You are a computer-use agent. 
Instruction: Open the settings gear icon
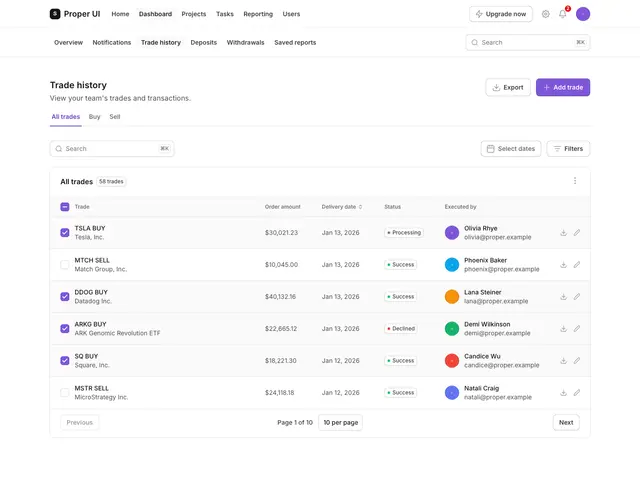(545, 14)
